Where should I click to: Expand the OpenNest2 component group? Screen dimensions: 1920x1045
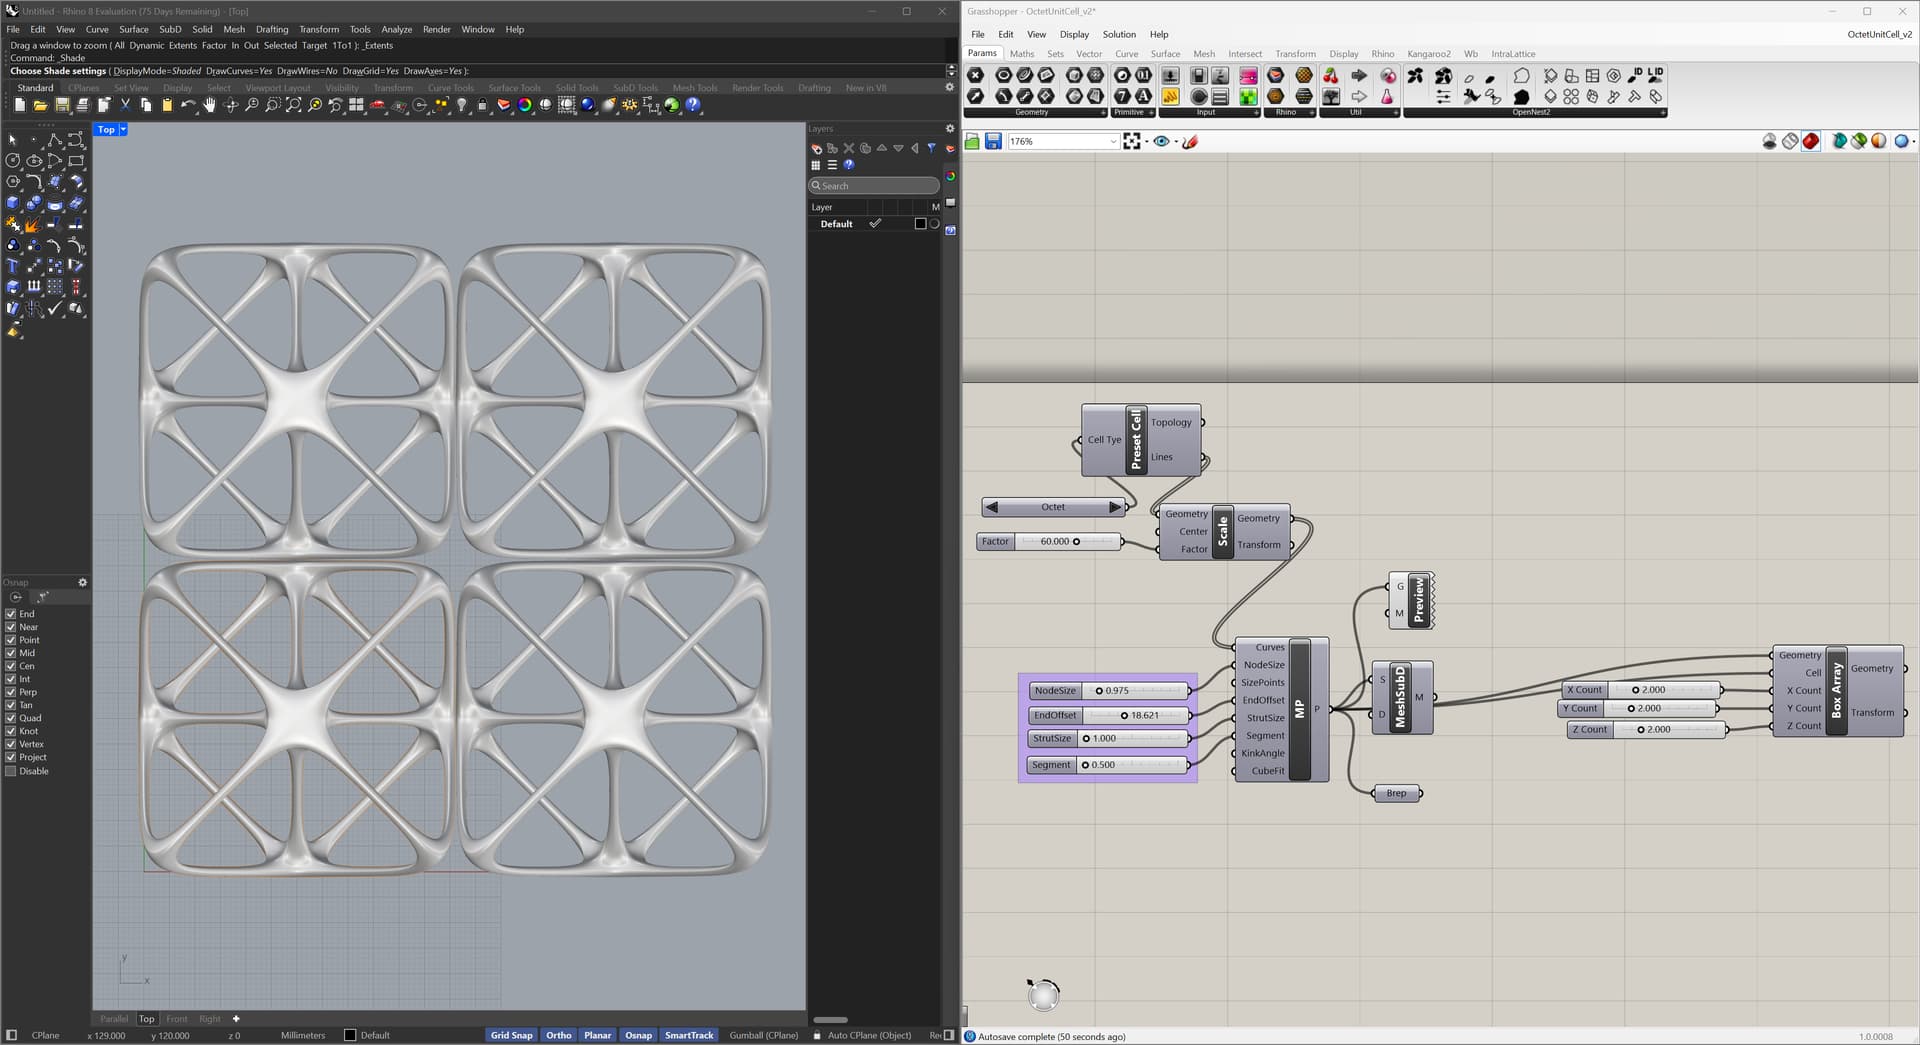1662,113
